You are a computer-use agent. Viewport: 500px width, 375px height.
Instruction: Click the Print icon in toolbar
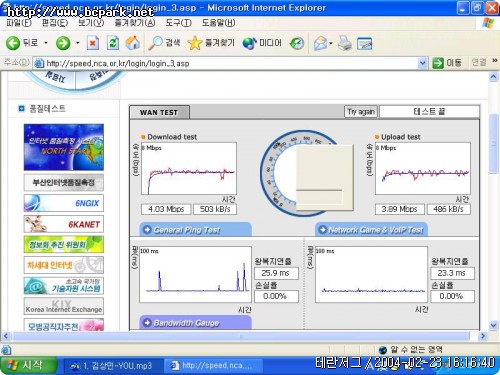(x=345, y=43)
